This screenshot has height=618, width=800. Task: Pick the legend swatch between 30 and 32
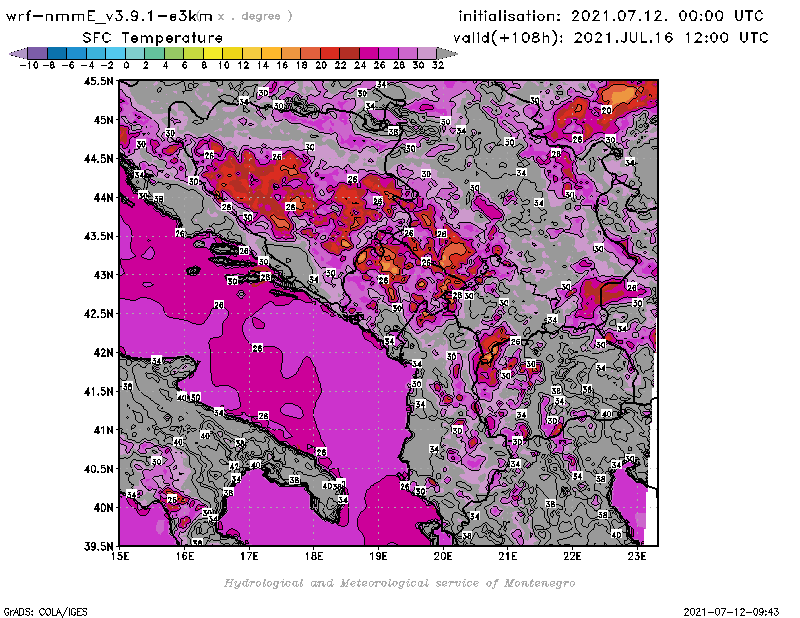(427, 53)
